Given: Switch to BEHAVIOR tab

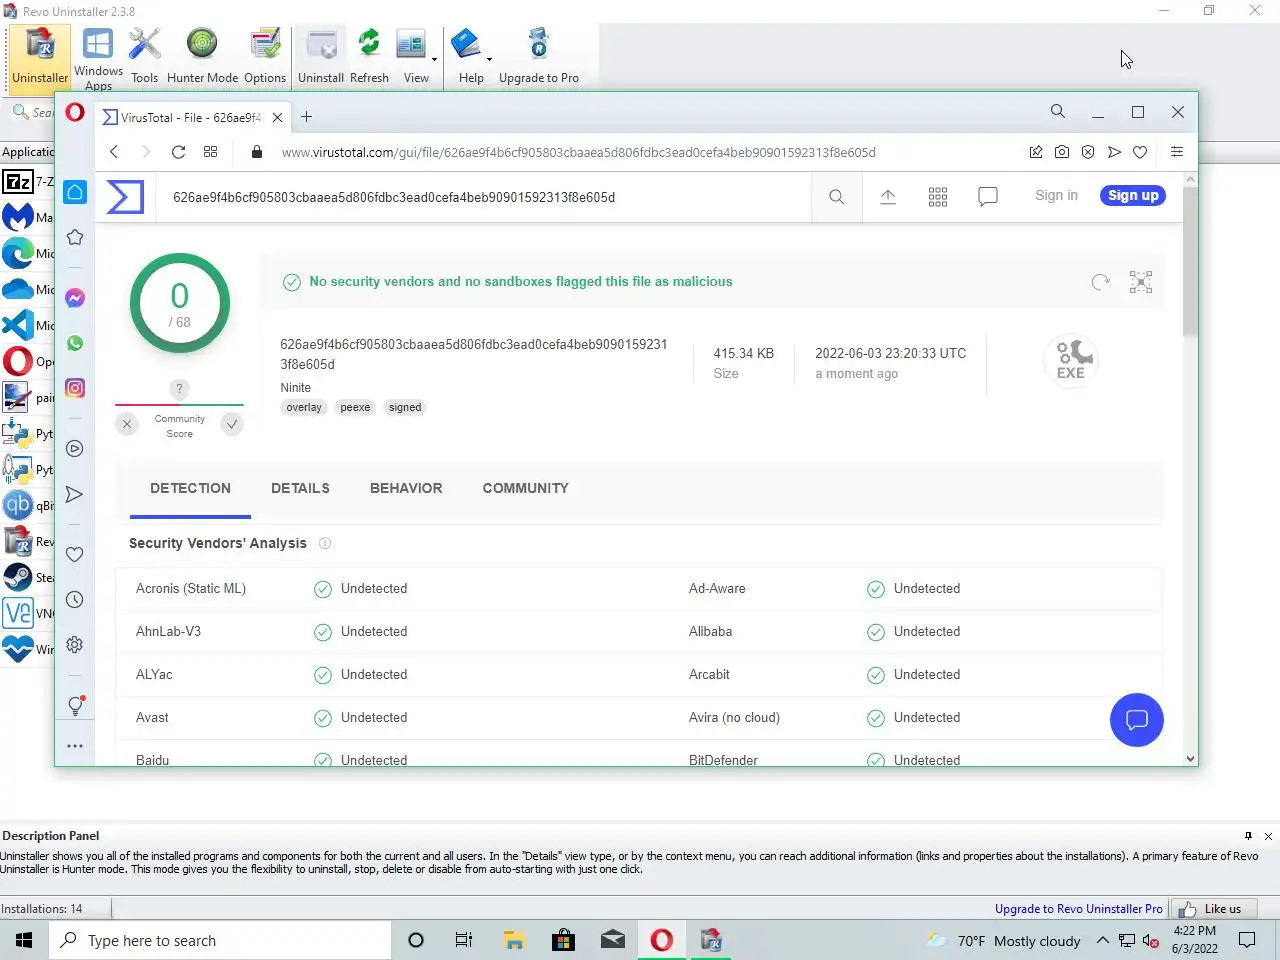Looking at the screenshot, I should tap(406, 488).
